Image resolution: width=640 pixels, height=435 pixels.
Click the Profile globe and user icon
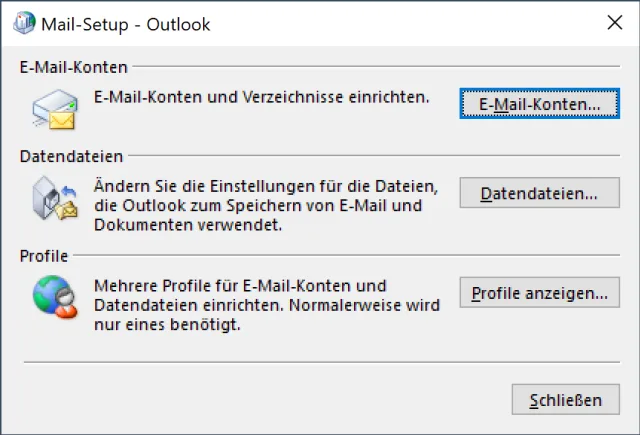coord(53,297)
